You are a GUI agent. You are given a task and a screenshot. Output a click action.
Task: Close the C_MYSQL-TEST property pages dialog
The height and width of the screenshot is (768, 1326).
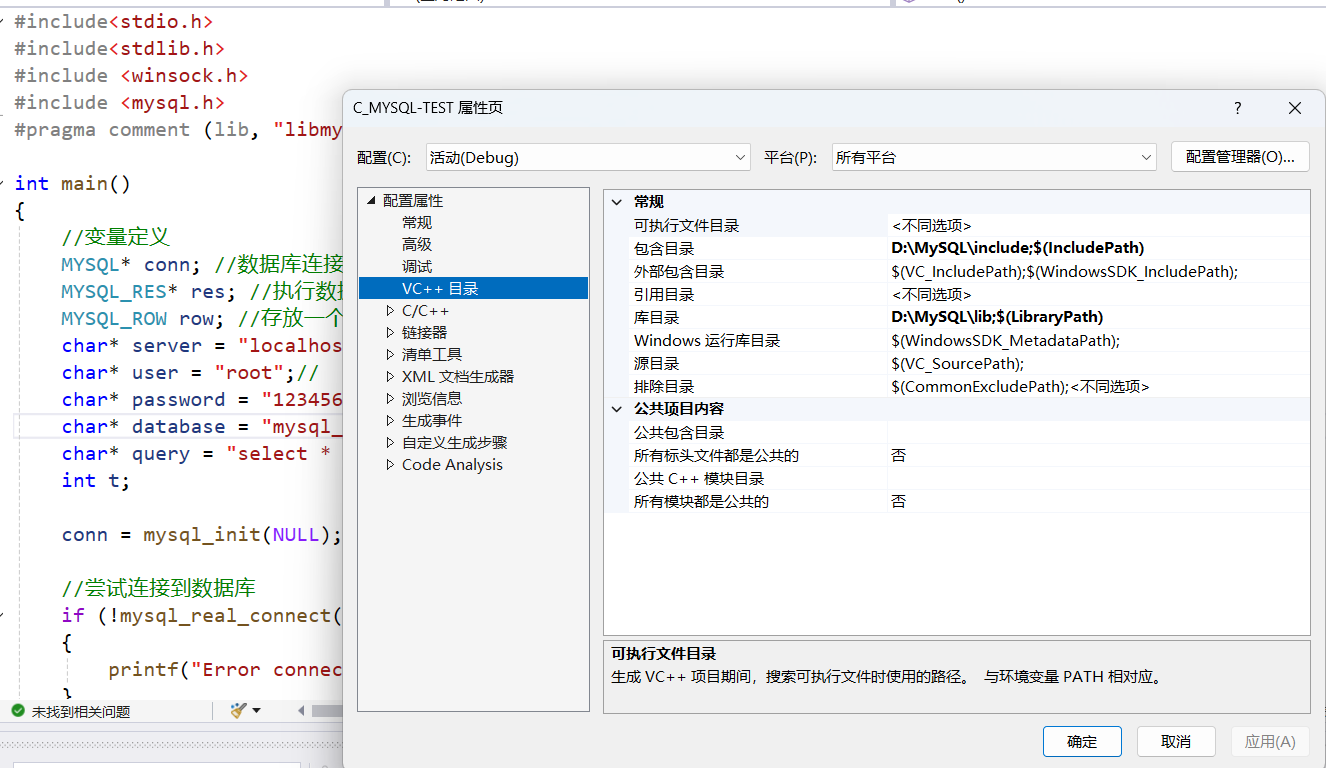(1295, 108)
